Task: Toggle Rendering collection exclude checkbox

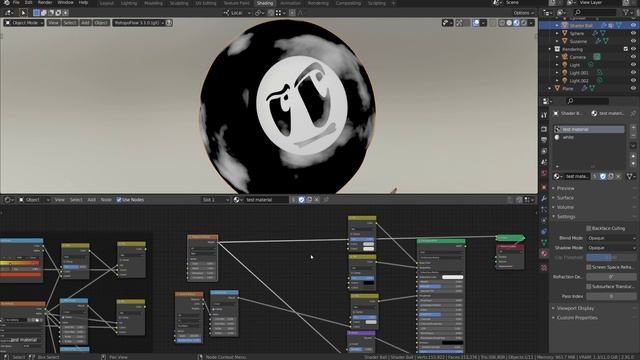Action: coord(626,49)
